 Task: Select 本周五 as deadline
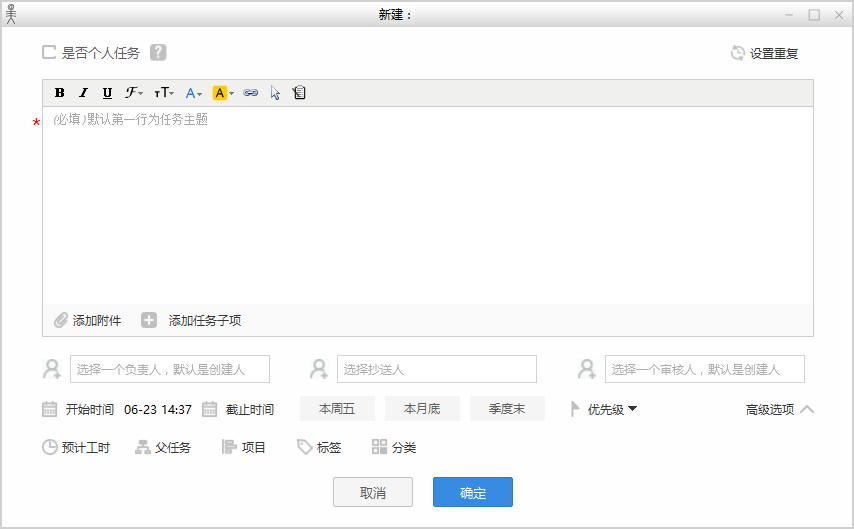click(x=337, y=409)
